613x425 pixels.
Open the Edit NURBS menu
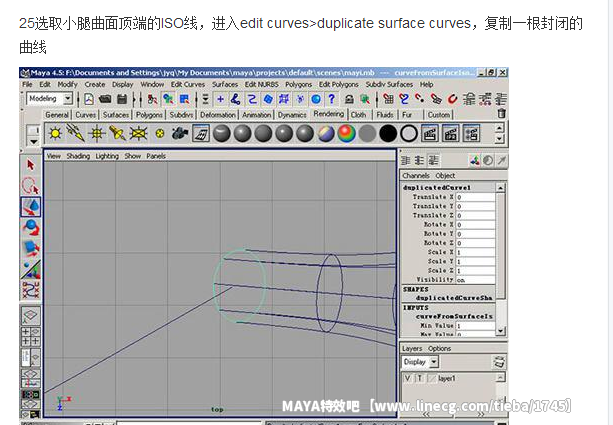click(262, 84)
